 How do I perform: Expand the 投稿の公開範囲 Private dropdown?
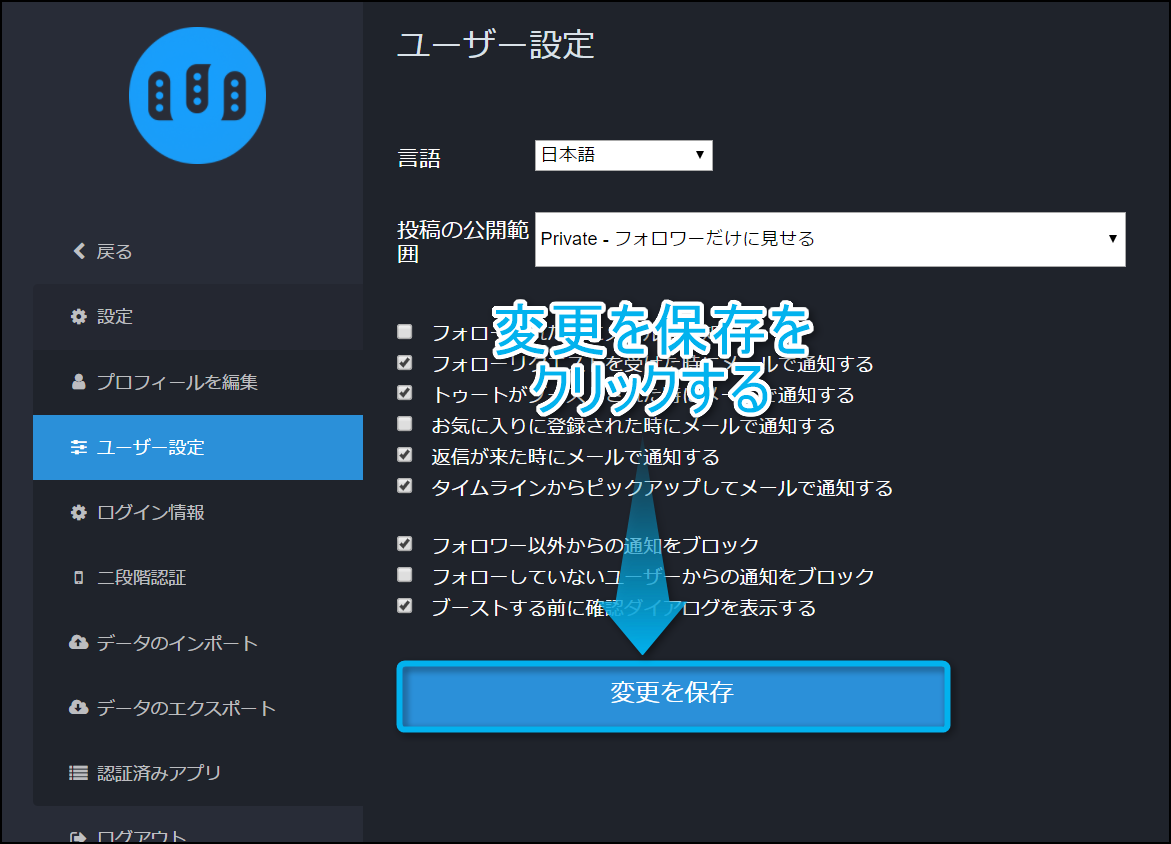pyautogui.click(x=829, y=239)
